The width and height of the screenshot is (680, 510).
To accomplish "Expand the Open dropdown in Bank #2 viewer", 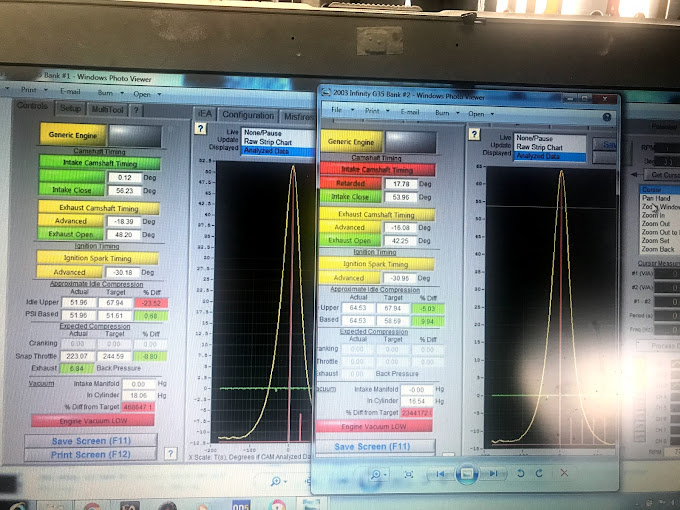I will 478,114.
